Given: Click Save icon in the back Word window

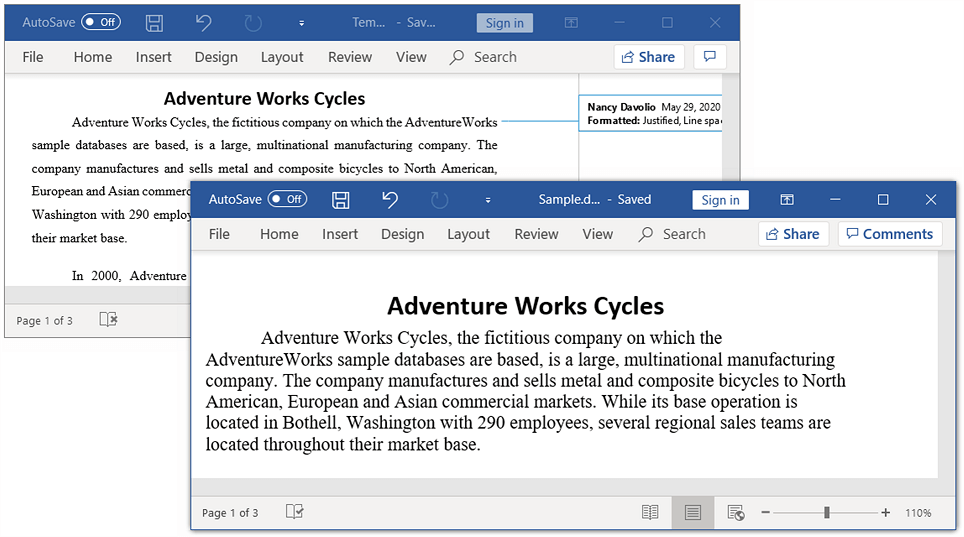Looking at the screenshot, I should (154, 23).
